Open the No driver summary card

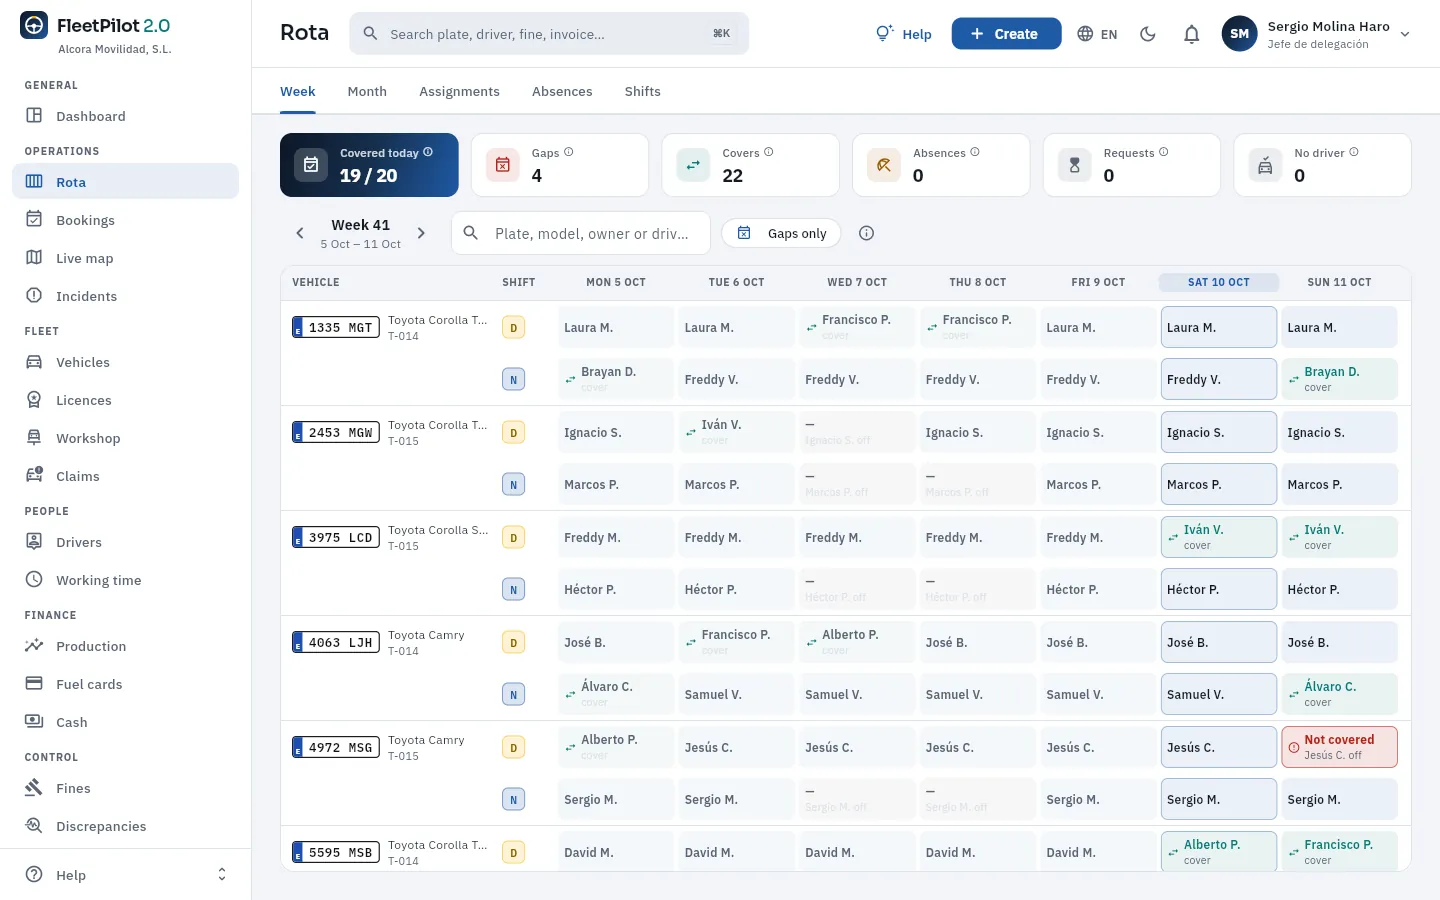pos(1322,165)
